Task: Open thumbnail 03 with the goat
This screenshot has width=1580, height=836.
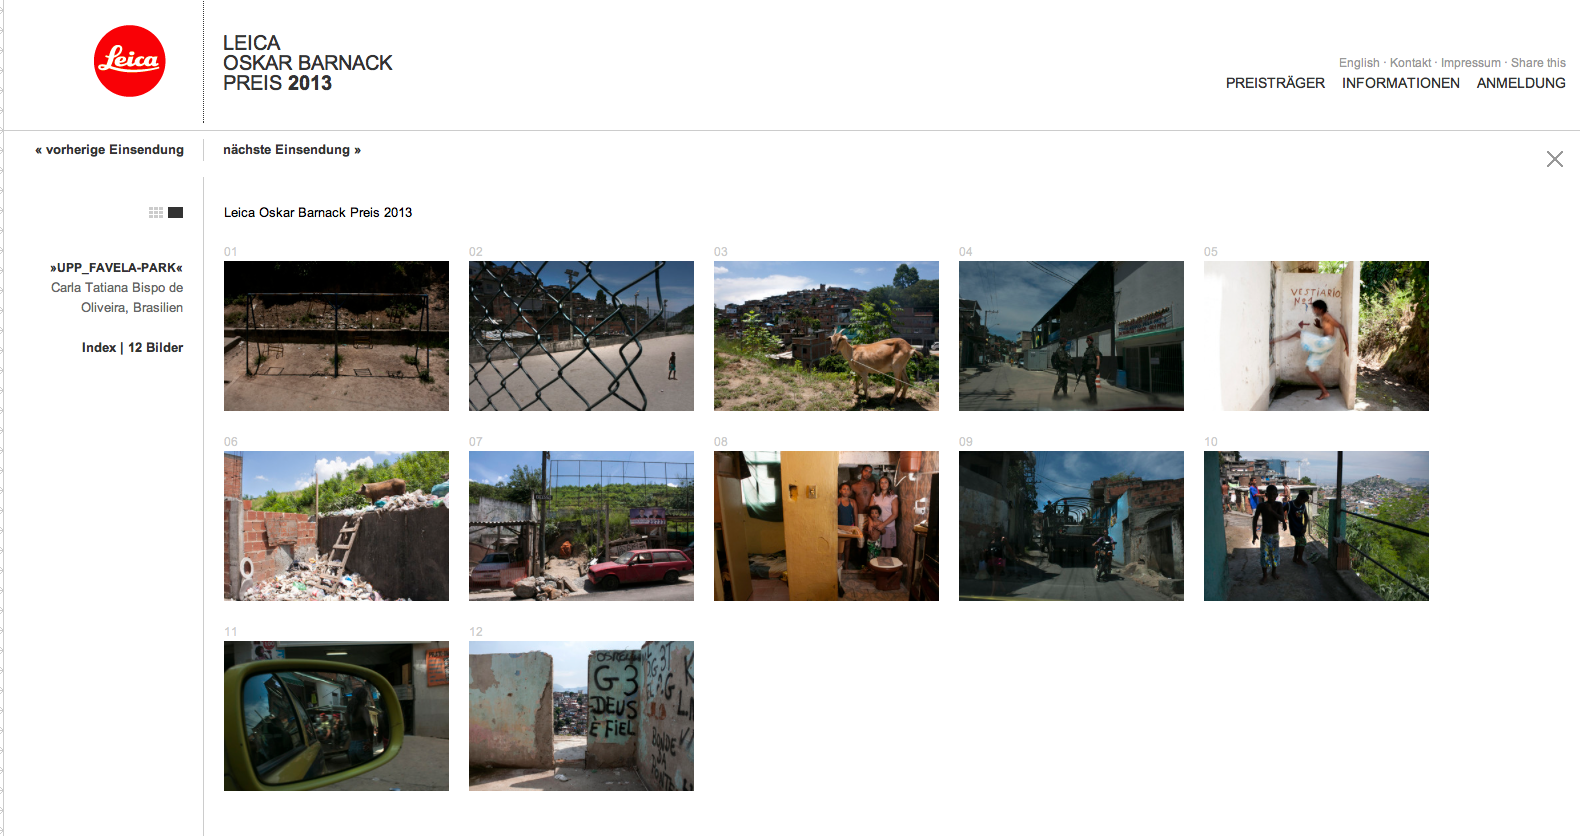Action: click(826, 336)
